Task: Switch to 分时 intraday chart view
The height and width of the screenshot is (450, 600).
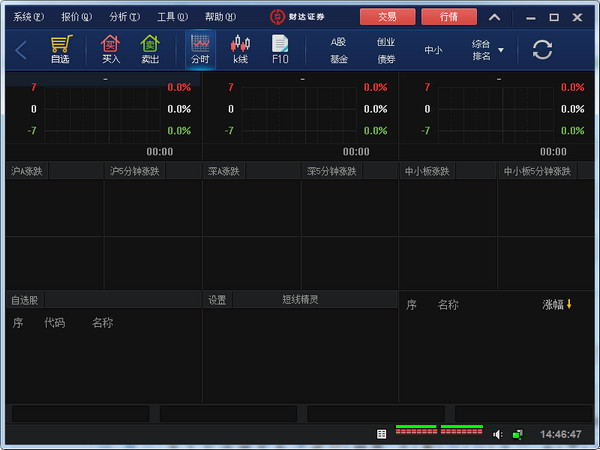Action: tap(200, 50)
